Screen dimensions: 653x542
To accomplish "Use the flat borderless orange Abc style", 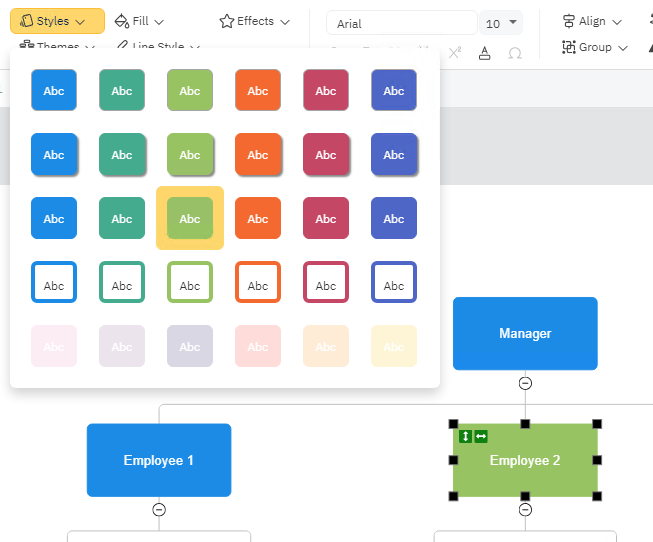I will coord(258,218).
